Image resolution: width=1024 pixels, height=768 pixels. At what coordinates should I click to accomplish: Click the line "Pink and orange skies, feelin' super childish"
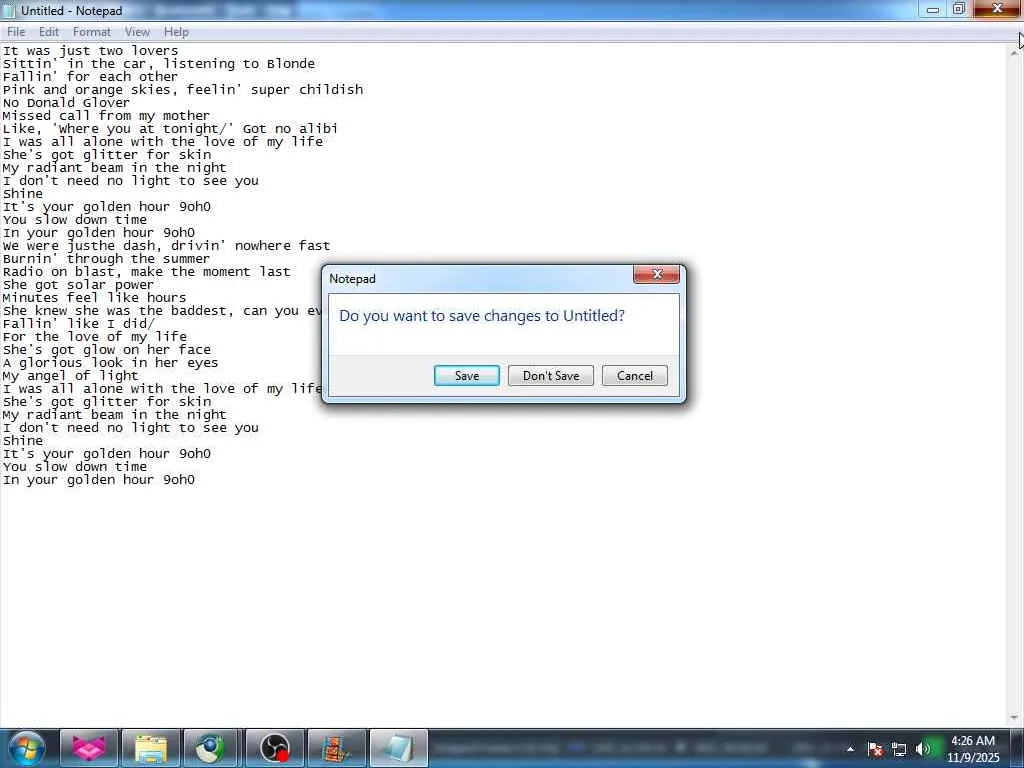(183, 89)
